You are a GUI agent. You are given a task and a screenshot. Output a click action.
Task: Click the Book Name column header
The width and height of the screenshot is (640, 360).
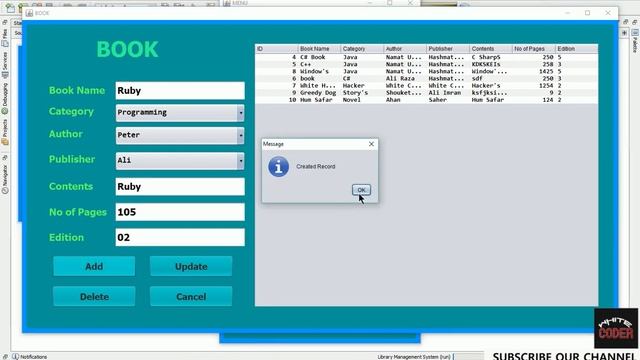click(320, 49)
